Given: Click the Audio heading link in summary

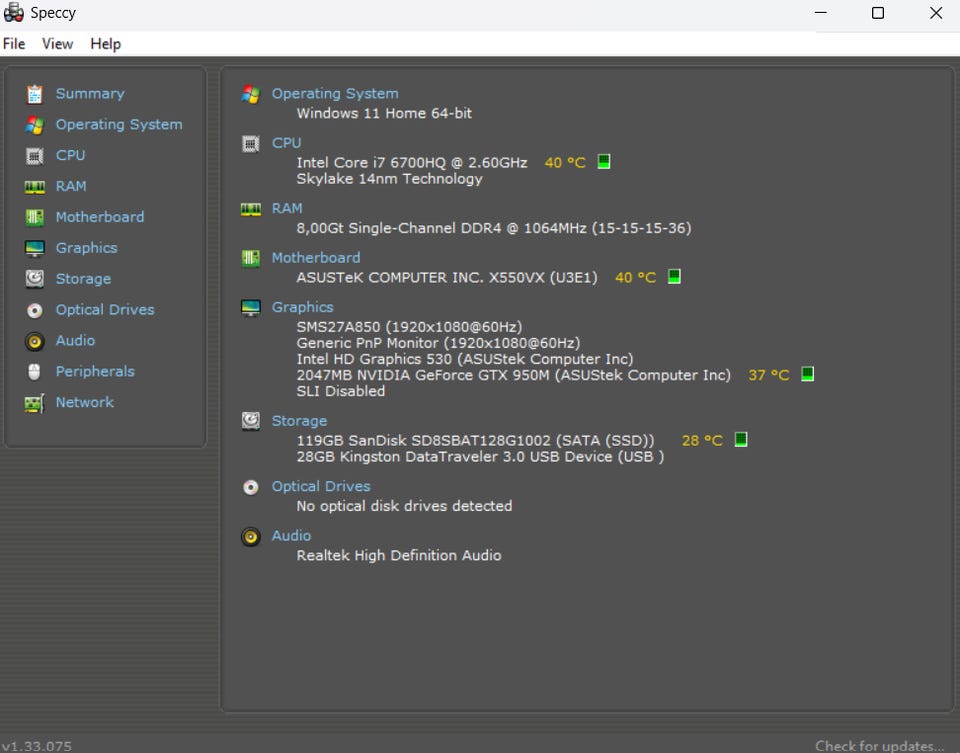Looking at the screenshot, I should tap(291, 536).
